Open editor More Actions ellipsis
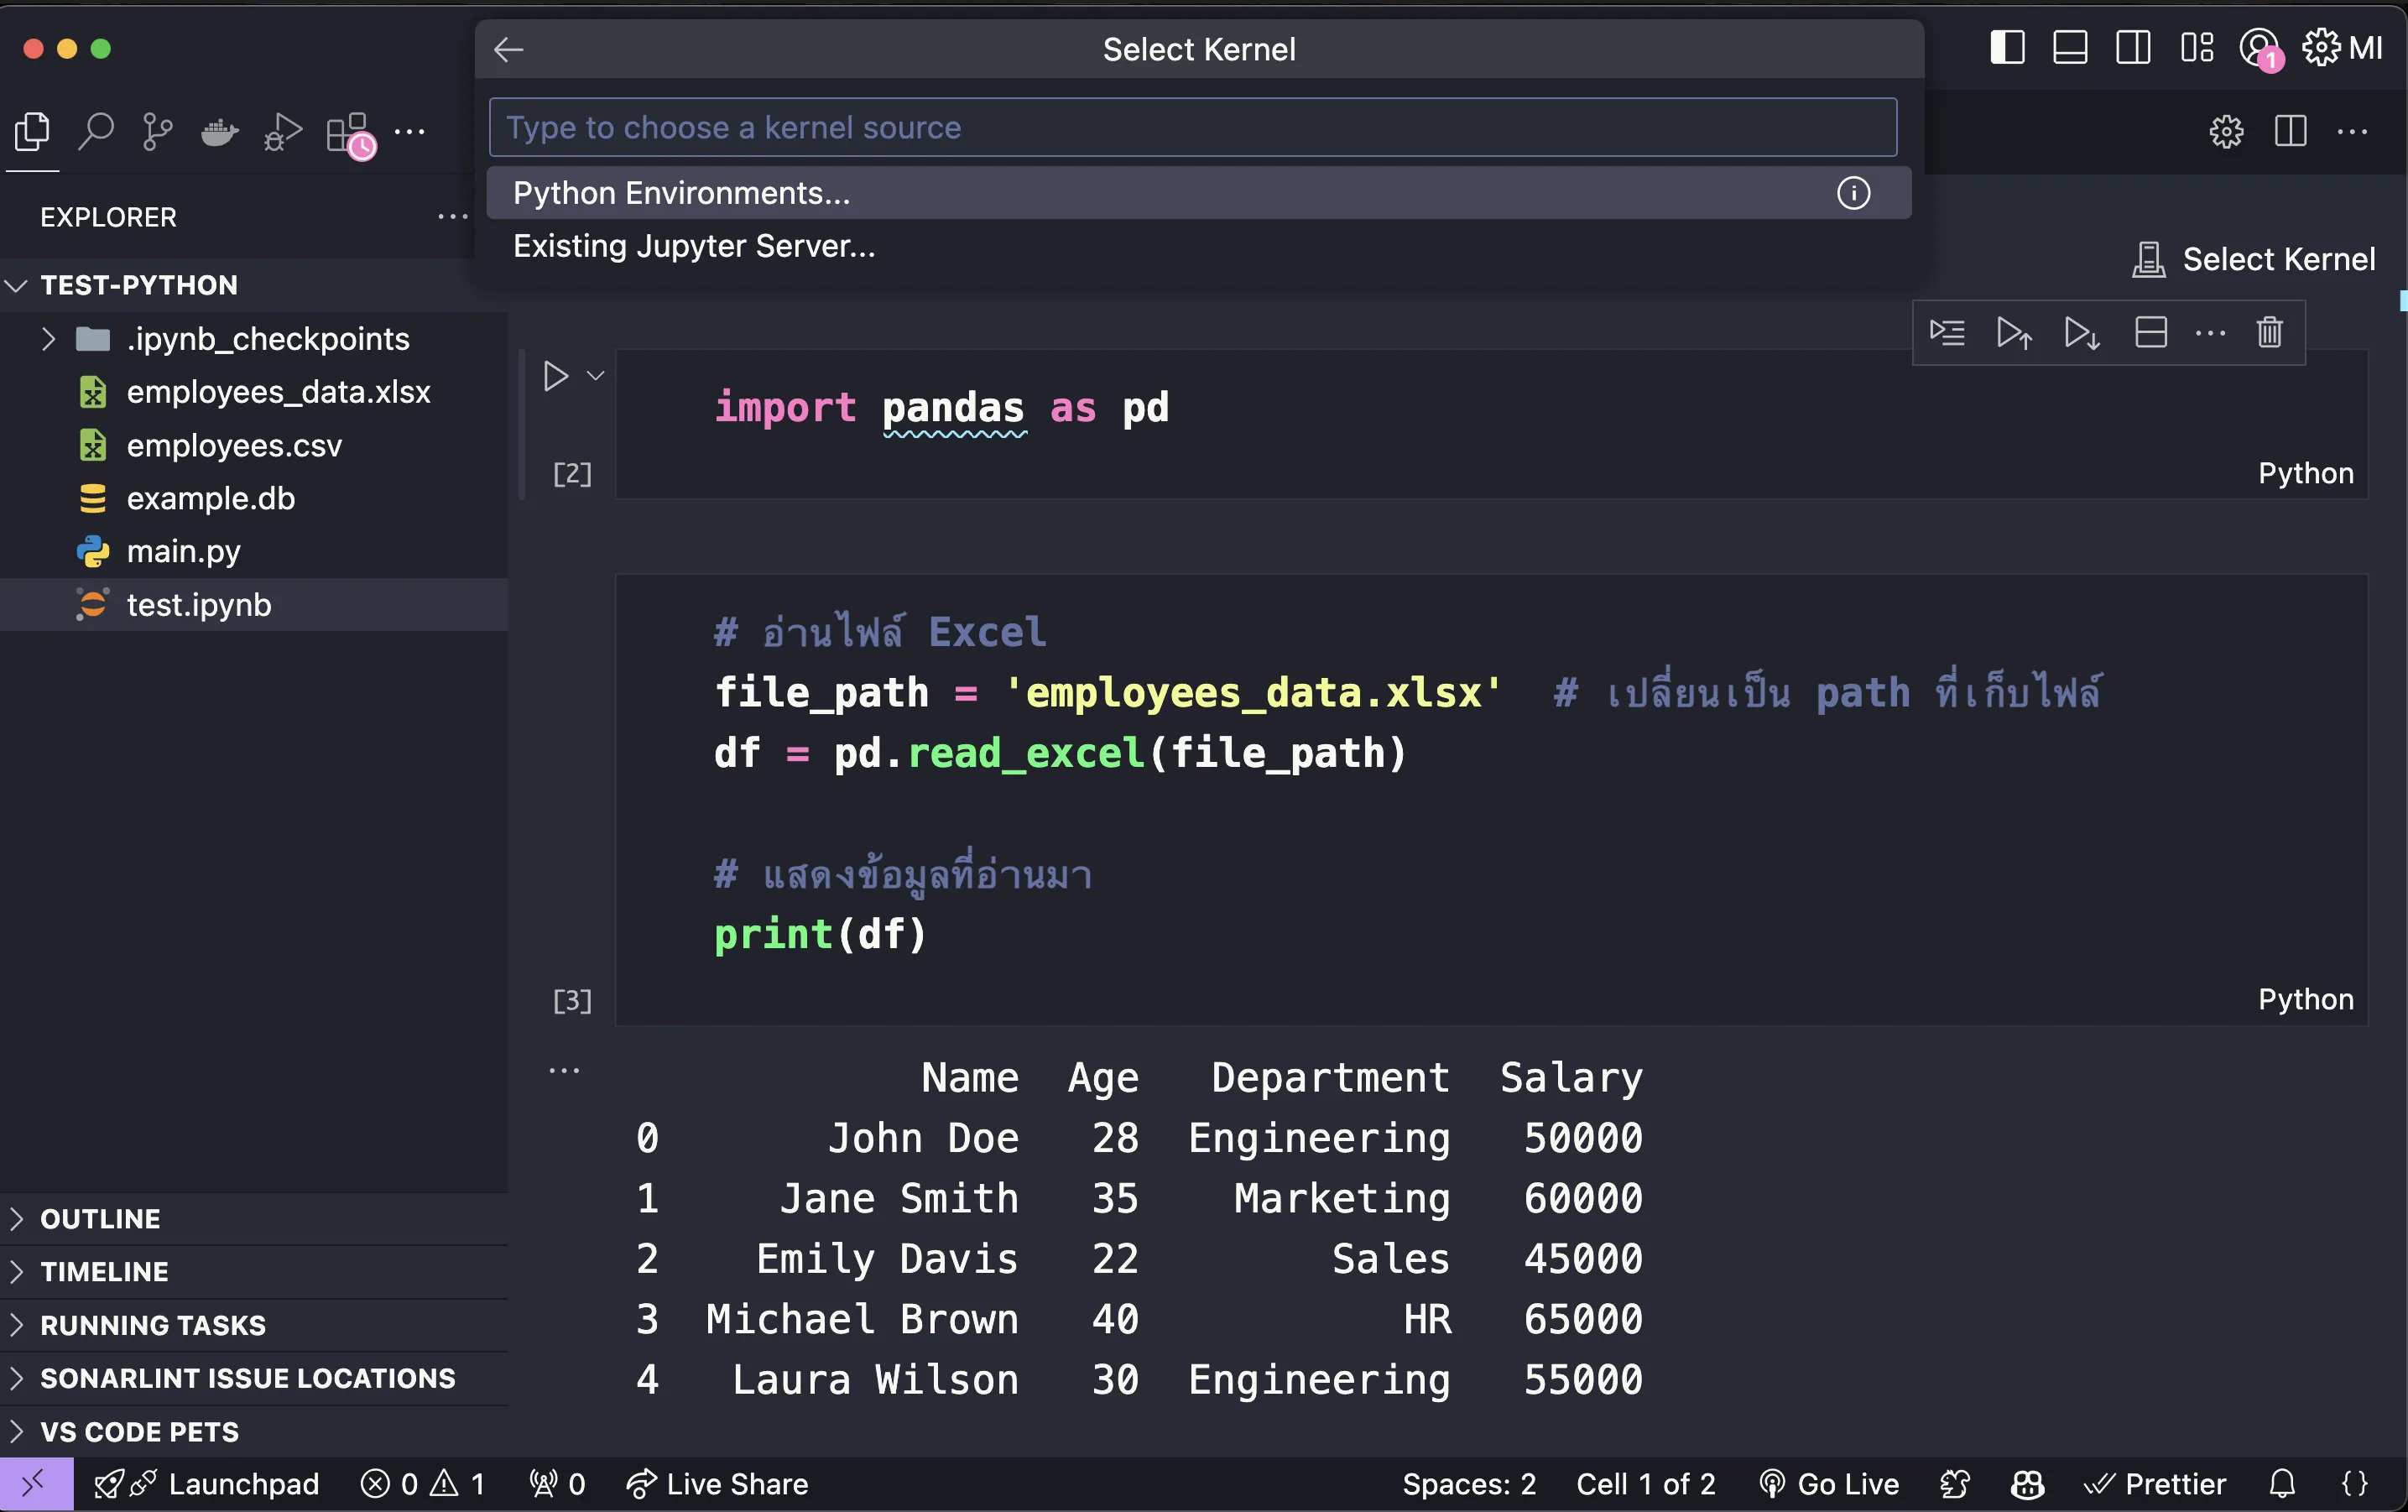The height and width of the screenshot is (1512, 2408). (x=2352, y=131)
